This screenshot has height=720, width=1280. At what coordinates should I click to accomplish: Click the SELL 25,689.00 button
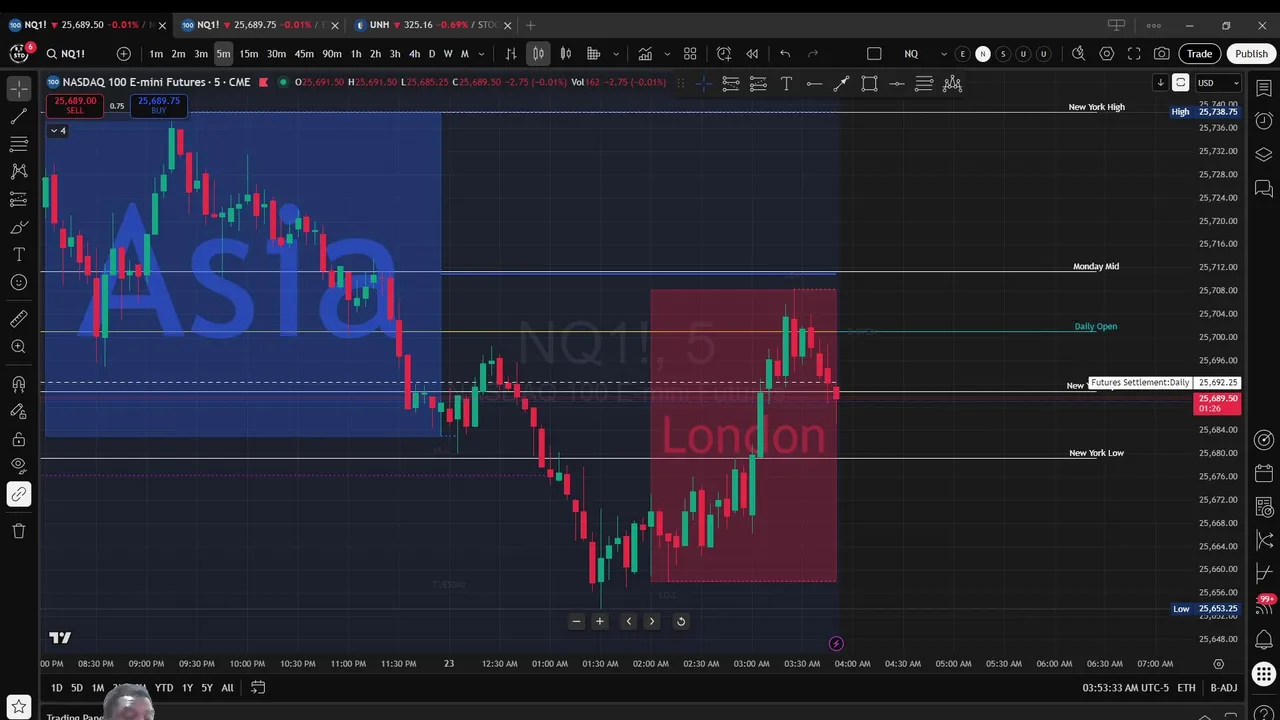(75, 105)
